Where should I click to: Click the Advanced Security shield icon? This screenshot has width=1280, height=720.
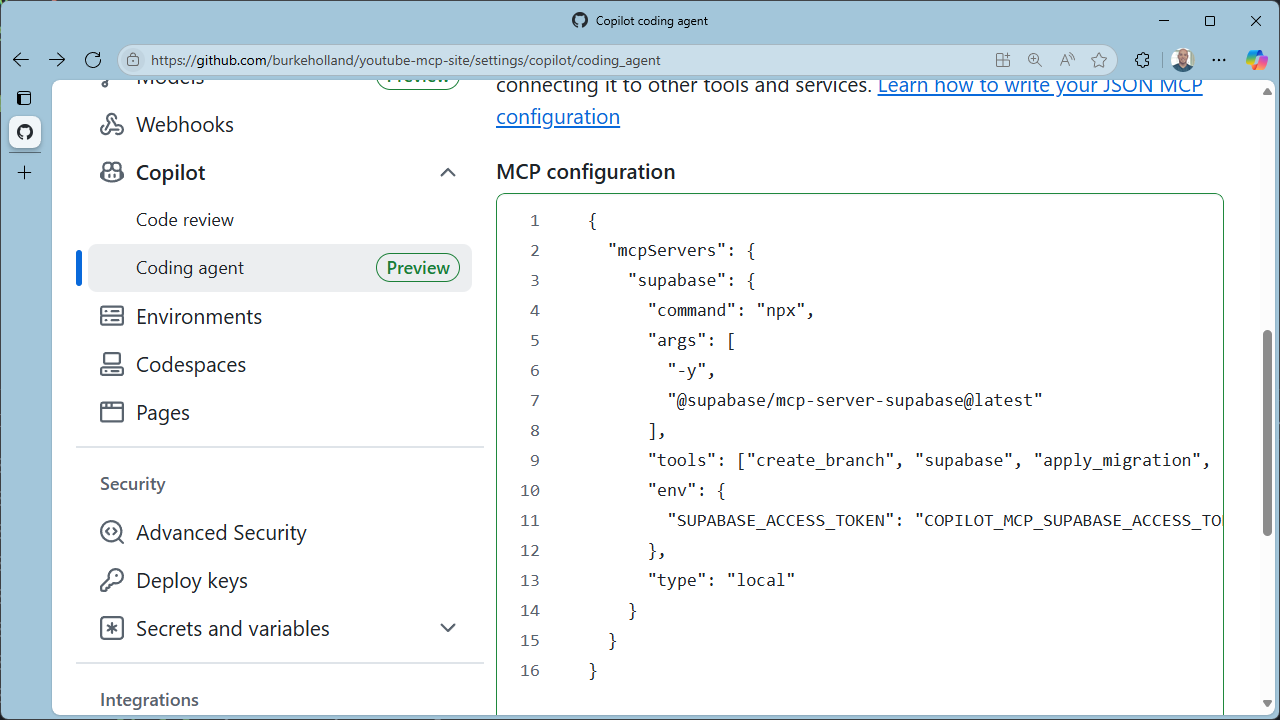click(x=111, y=532)
